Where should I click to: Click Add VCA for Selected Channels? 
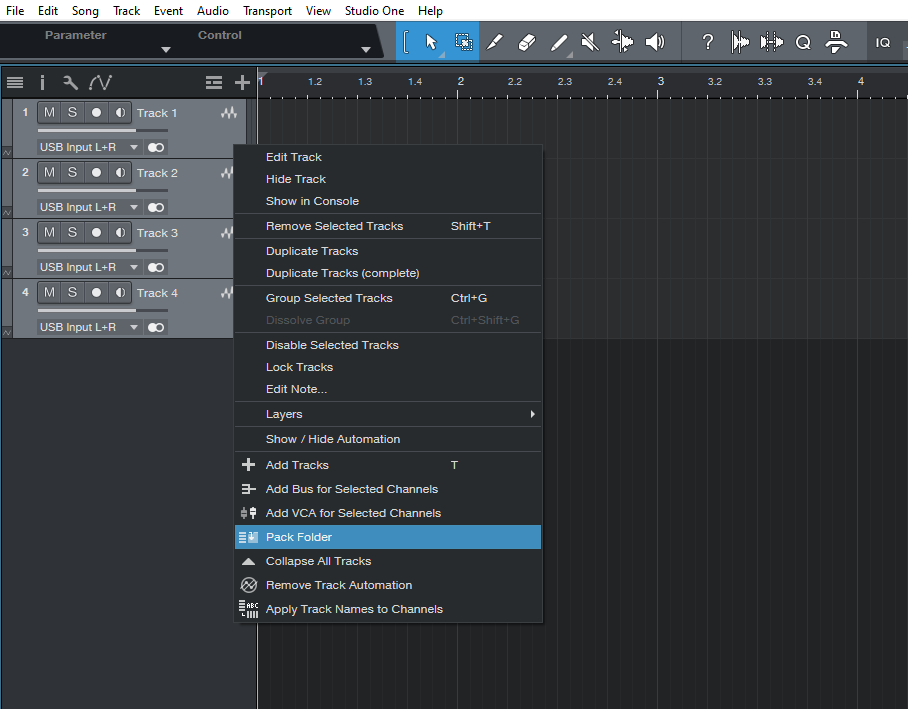click(x=388, y=513)
